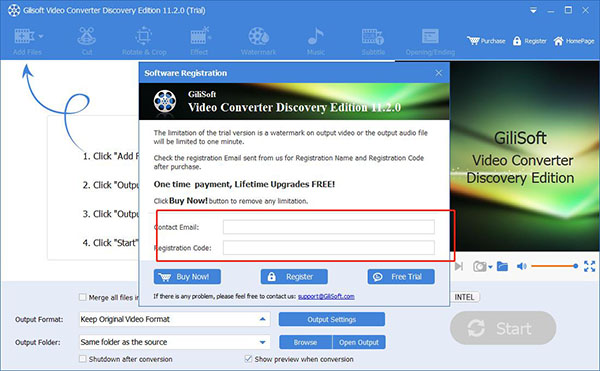The width and height of the screenshot is (600, 371).
Task: Close the Software Registration dialog
Action: point(439,73)
